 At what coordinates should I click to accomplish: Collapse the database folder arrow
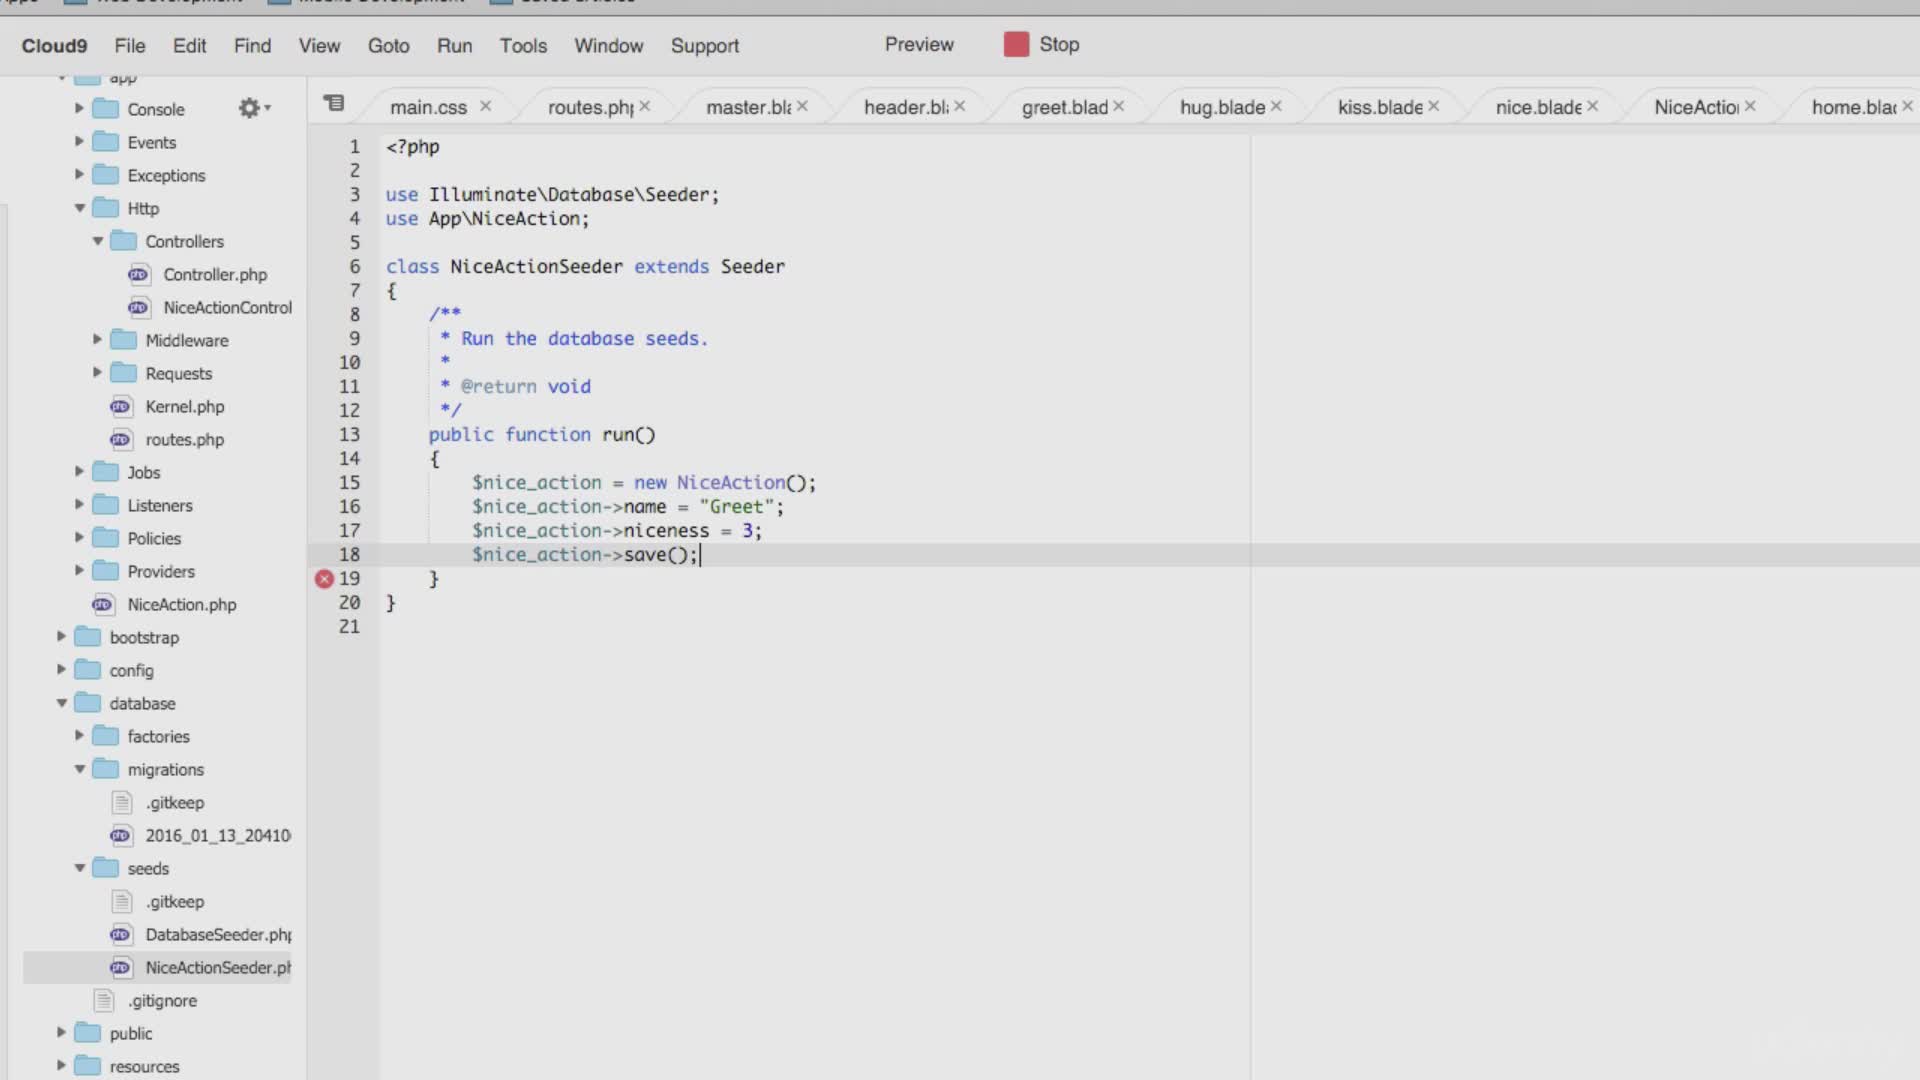pos(61,703)
